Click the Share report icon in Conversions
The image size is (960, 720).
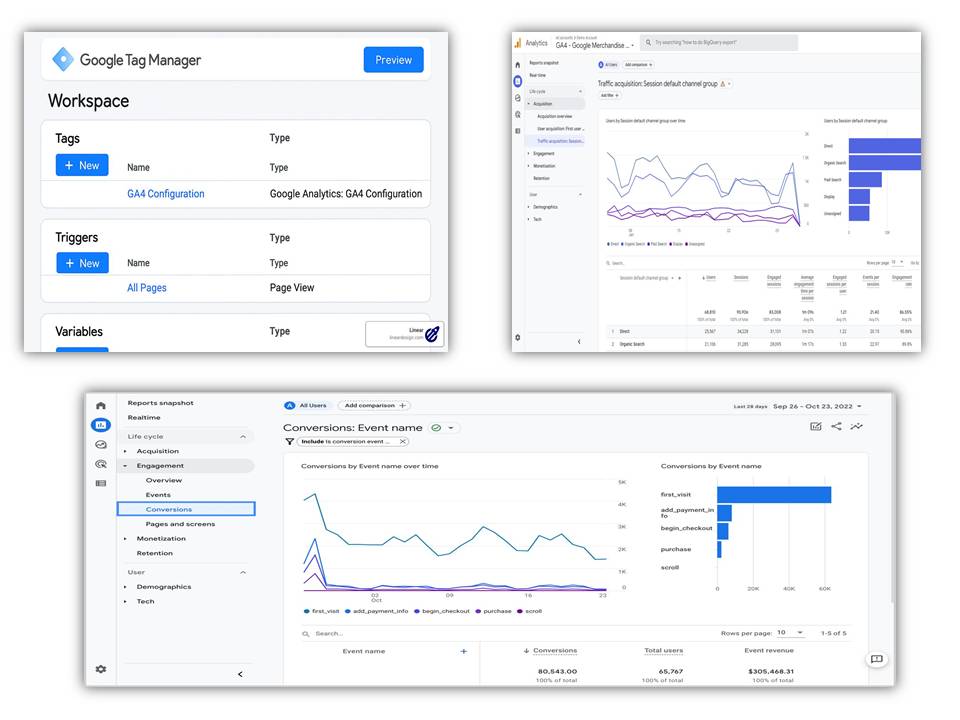click(x=836, y=427)
